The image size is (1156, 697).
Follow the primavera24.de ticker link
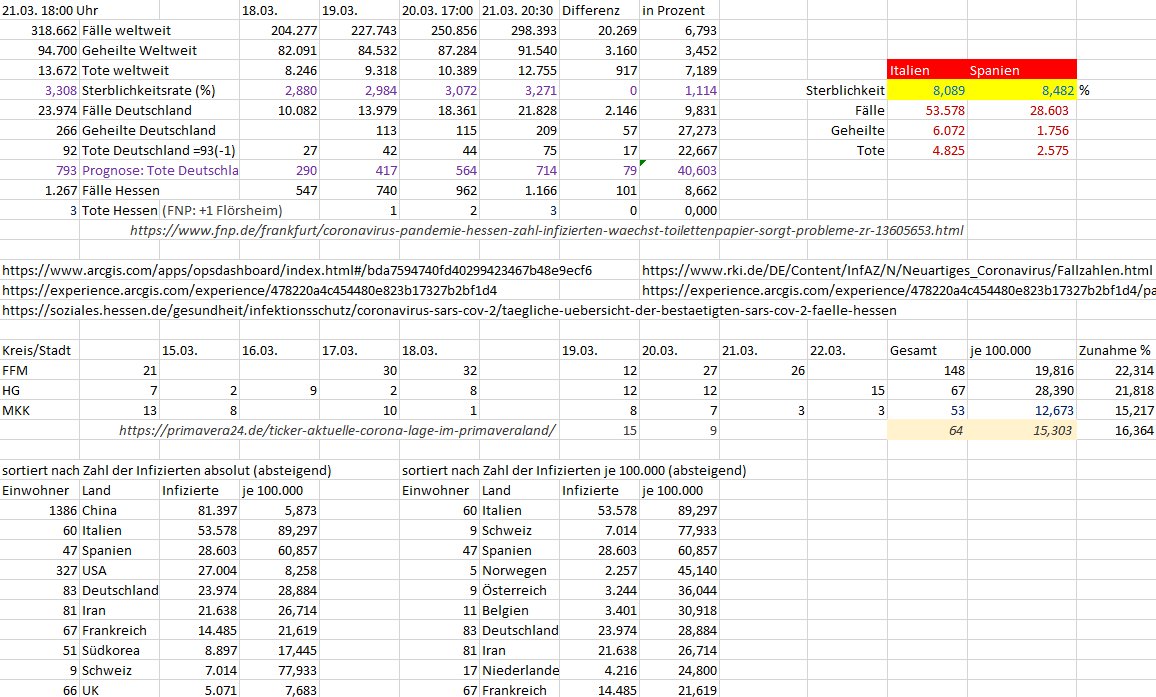(x=337, y=431)
